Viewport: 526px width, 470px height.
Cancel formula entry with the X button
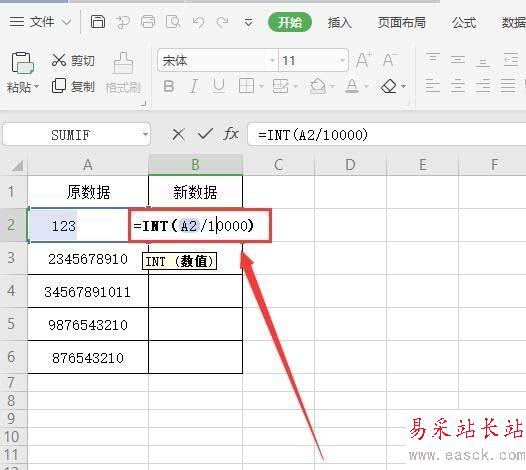click(178, 135)
